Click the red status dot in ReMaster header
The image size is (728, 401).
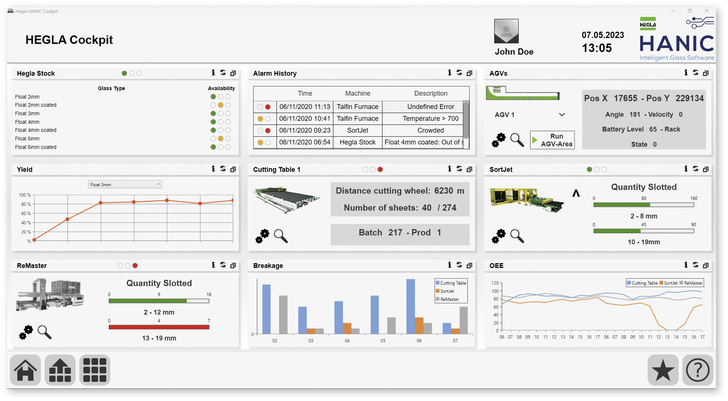(135, 267)
